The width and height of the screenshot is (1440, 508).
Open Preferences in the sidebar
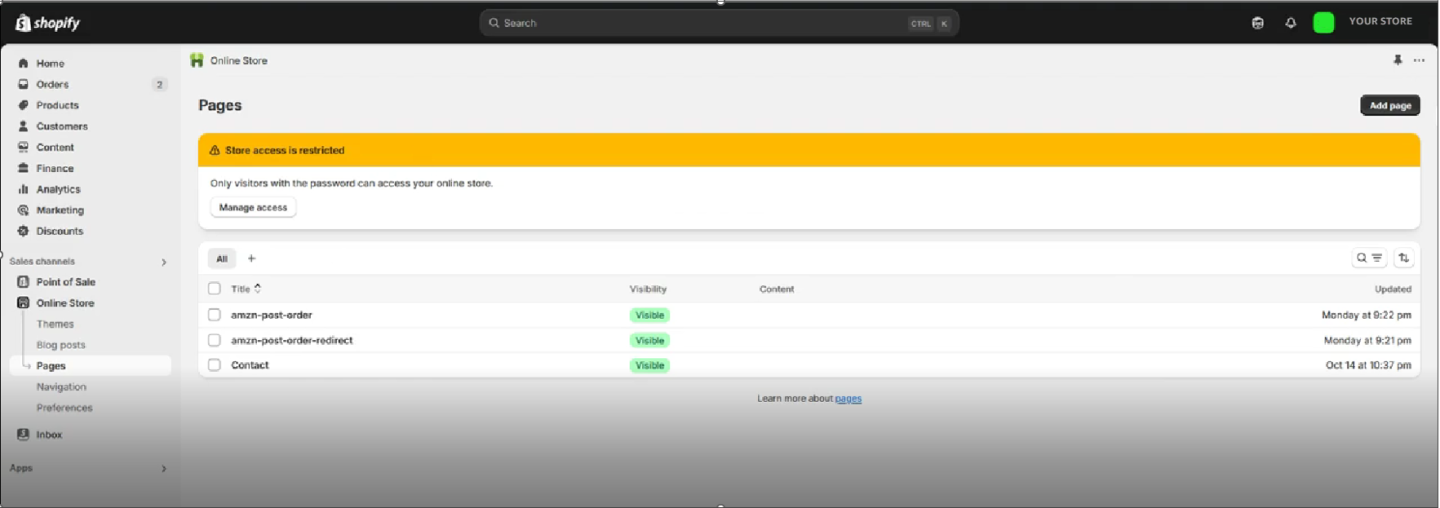click(64, 408)
